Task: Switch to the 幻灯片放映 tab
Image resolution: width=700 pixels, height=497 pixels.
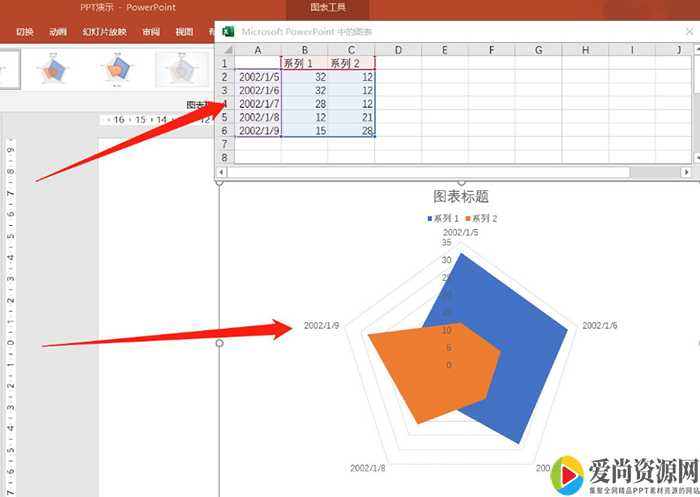Action: (x=102, y=32)
